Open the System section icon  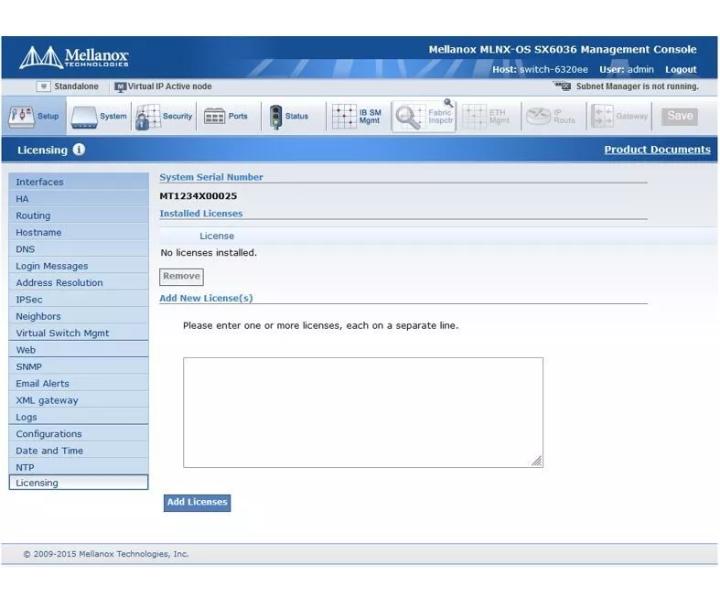point(84,117)
